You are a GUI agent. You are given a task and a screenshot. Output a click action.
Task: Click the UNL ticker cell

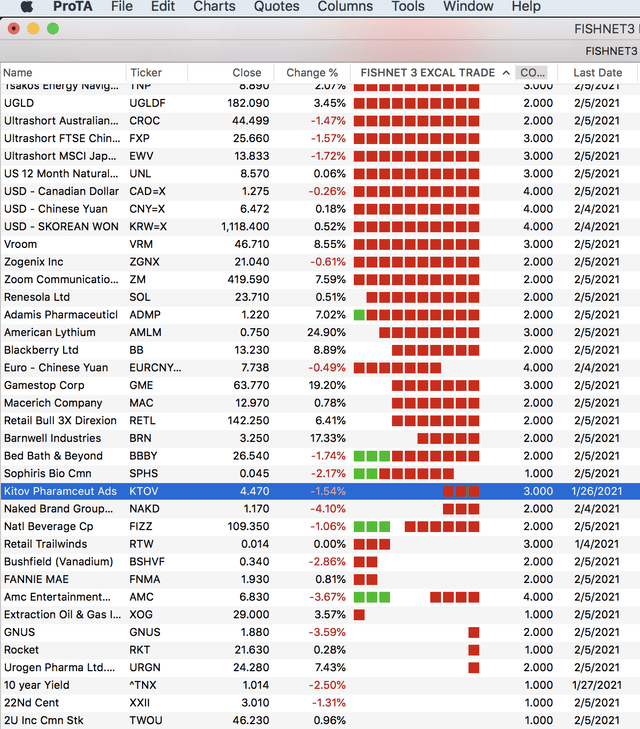pos(140,174)
